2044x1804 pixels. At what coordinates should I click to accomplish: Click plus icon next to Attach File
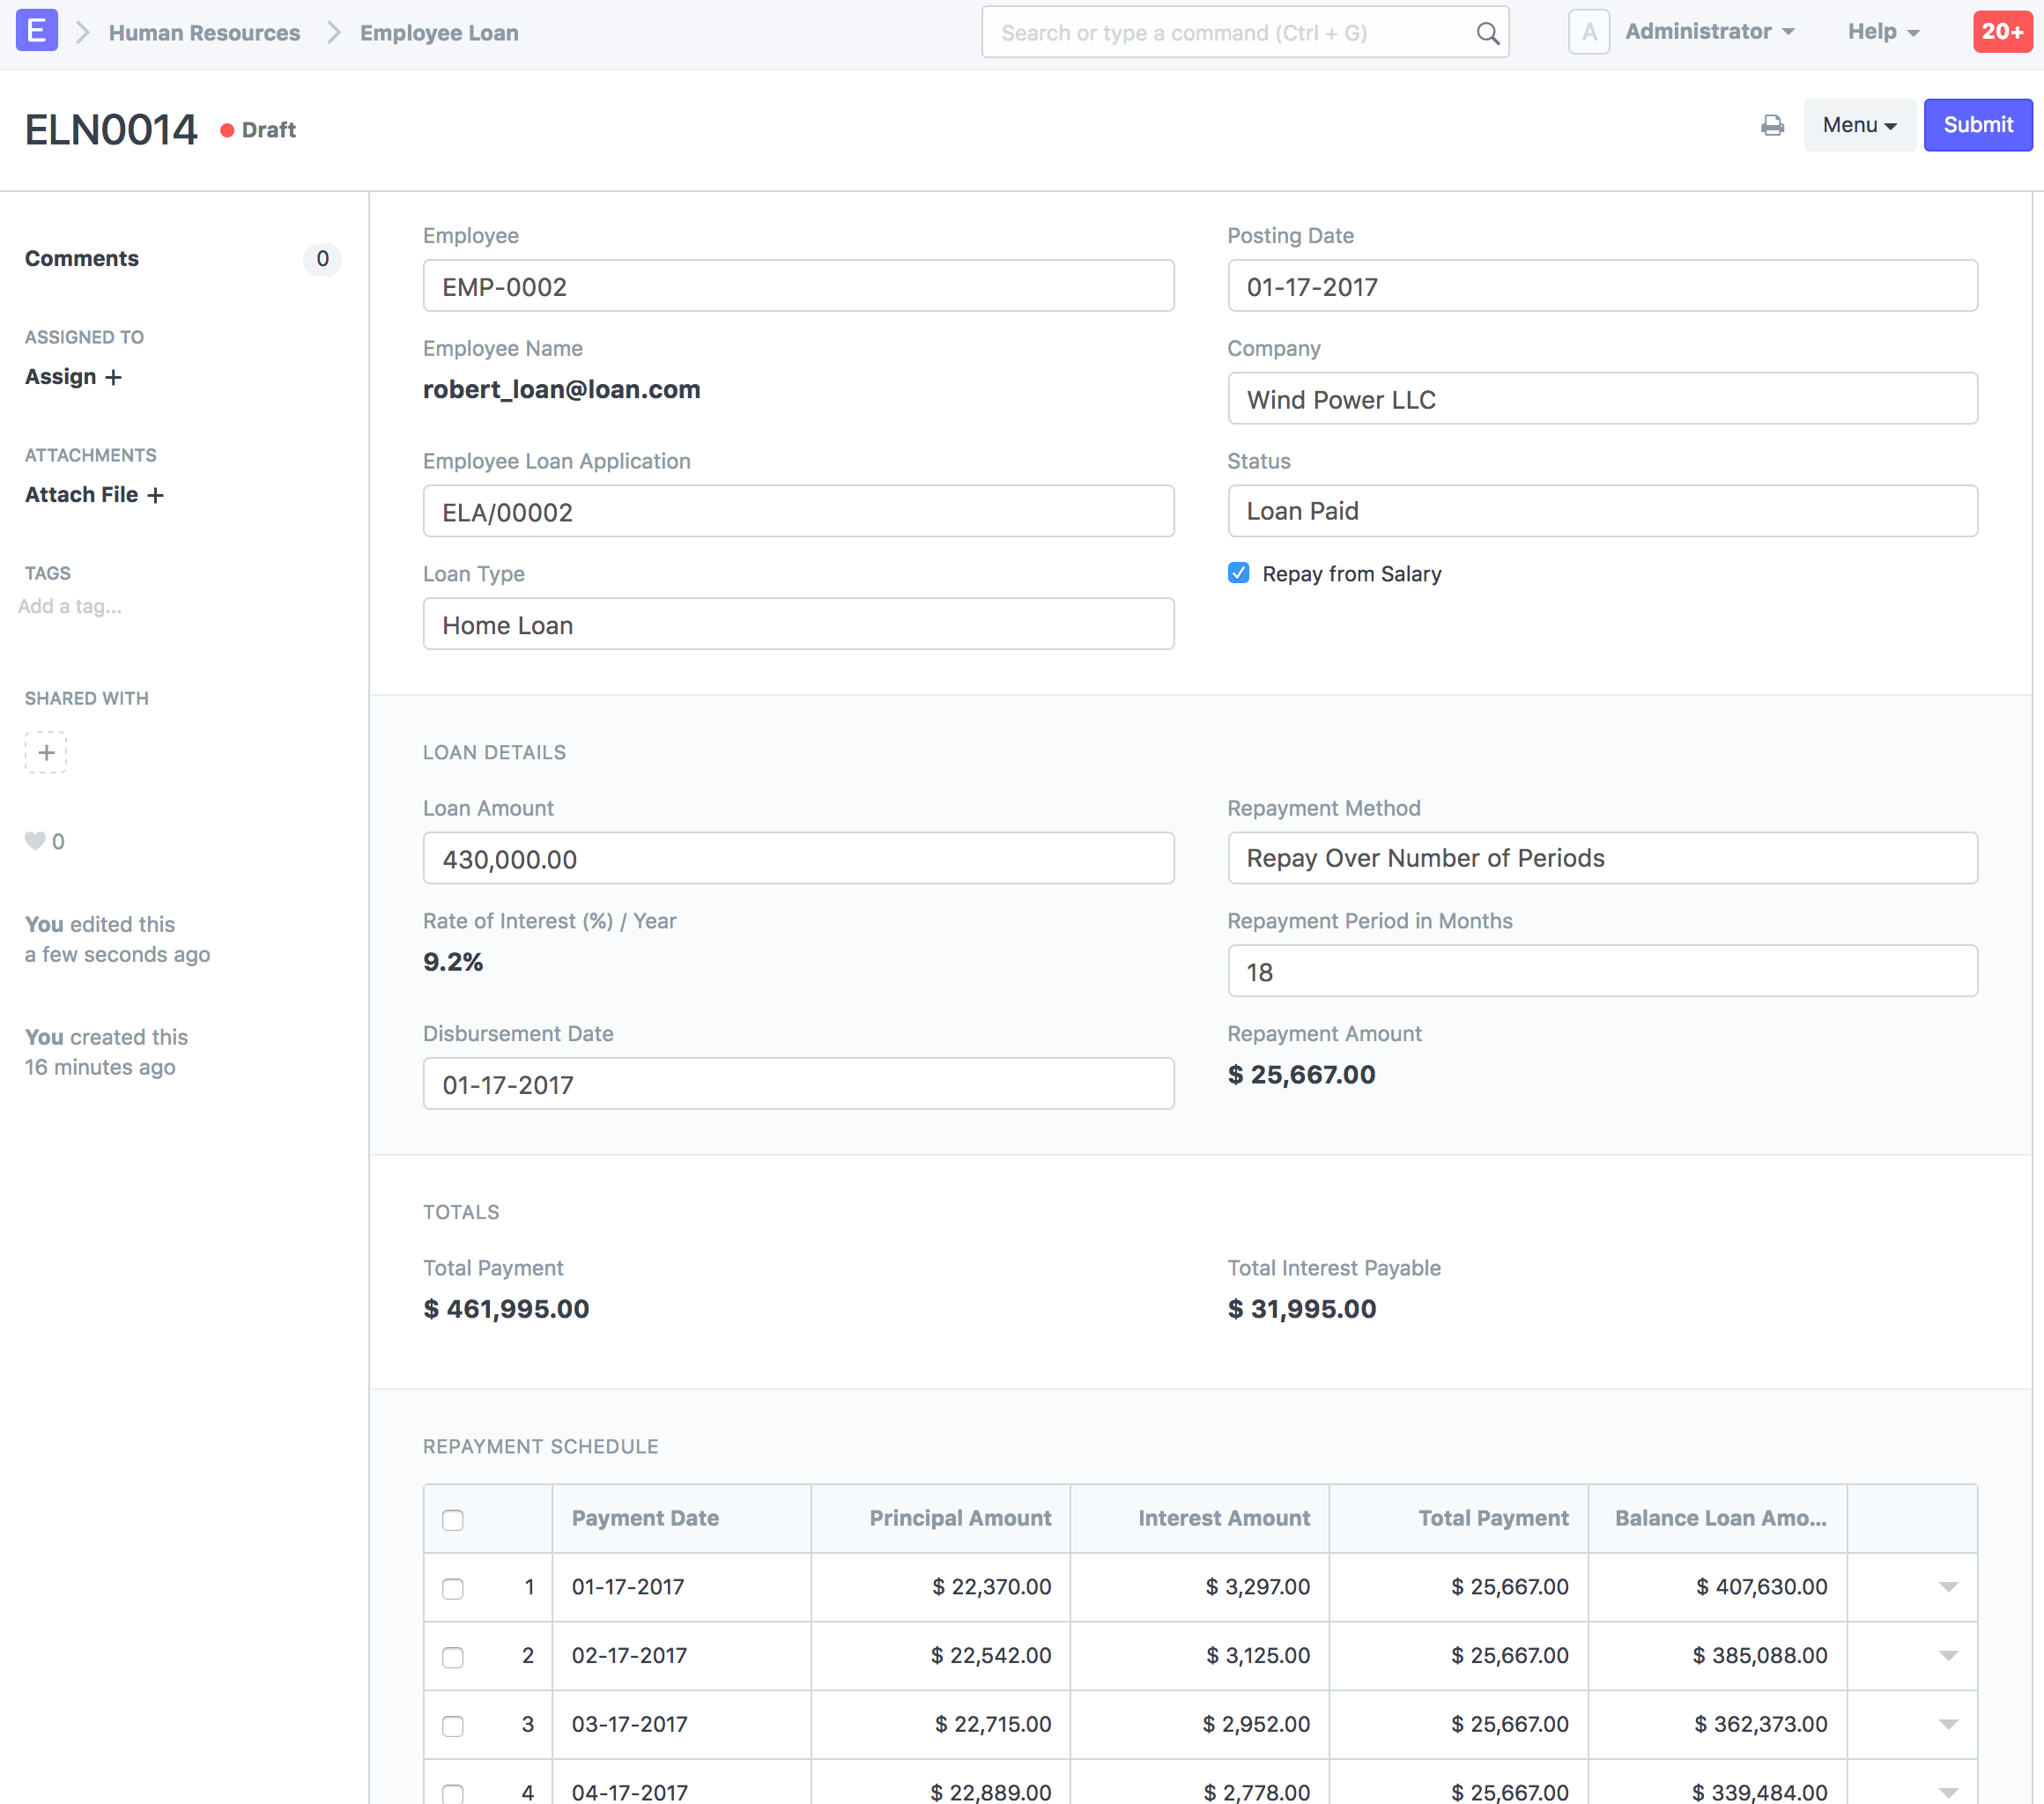[156, 495]
